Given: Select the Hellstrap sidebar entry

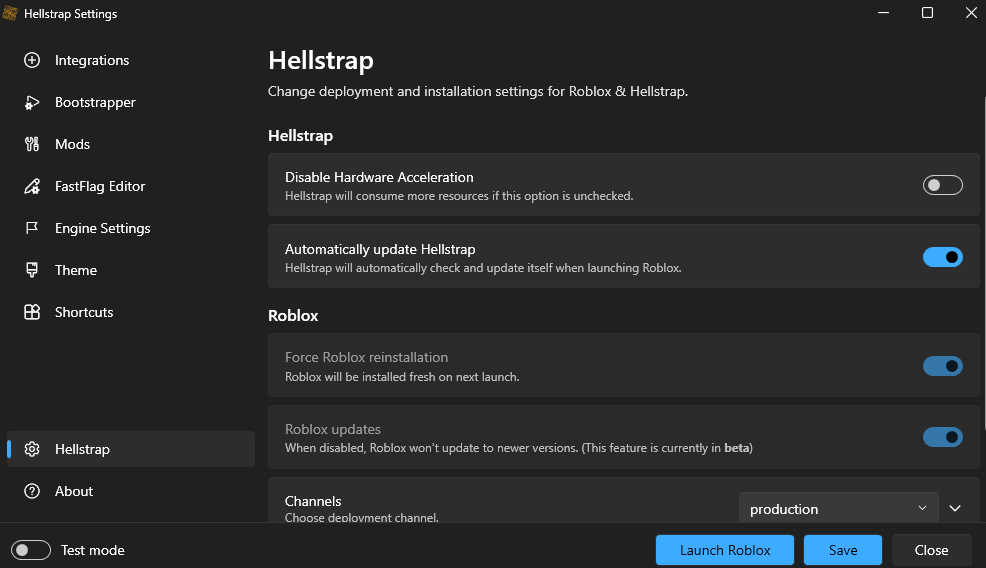Looking at the screenshot, I should (131, 449).
